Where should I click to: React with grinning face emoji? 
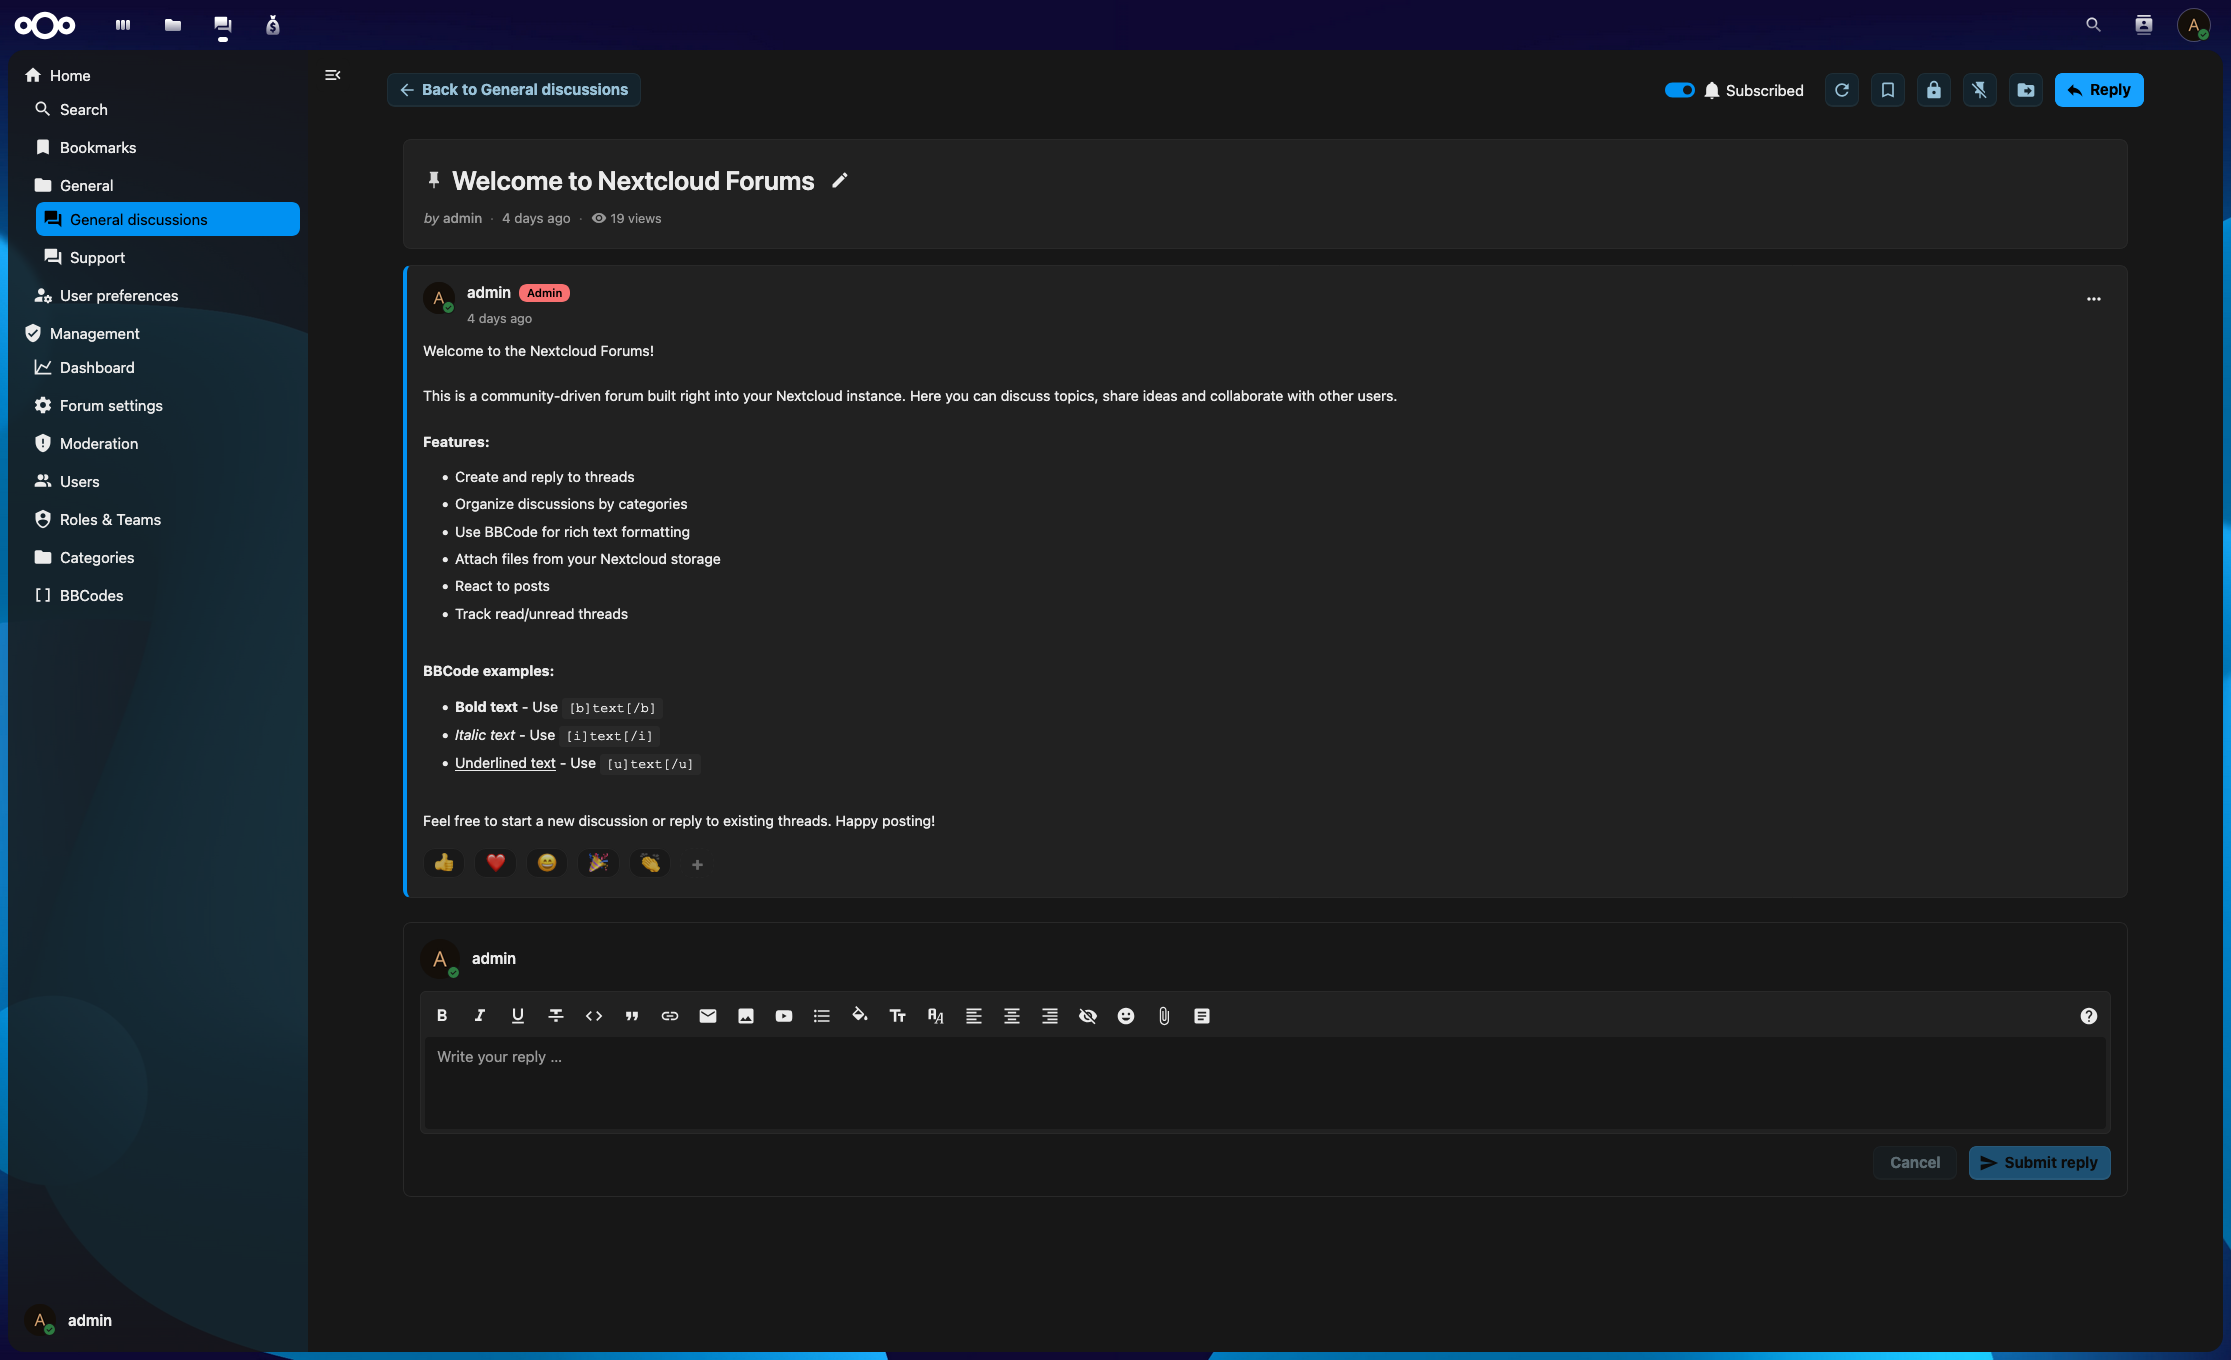pyautogui.click(x=547, y=863)
